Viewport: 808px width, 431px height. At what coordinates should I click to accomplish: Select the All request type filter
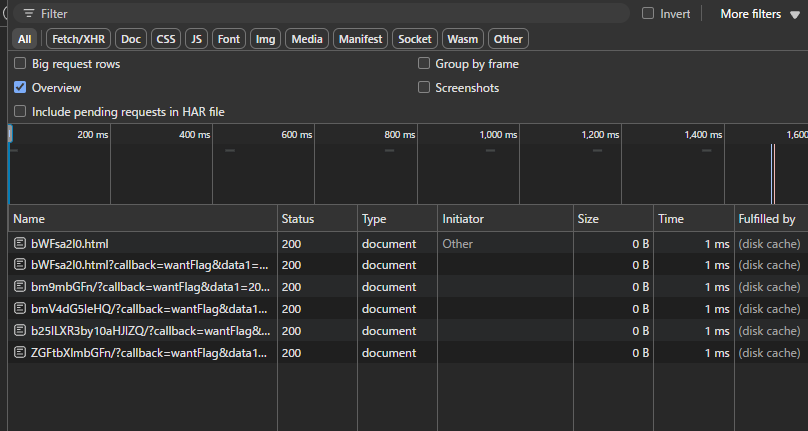pyautogui.click(x=24, y=39)
